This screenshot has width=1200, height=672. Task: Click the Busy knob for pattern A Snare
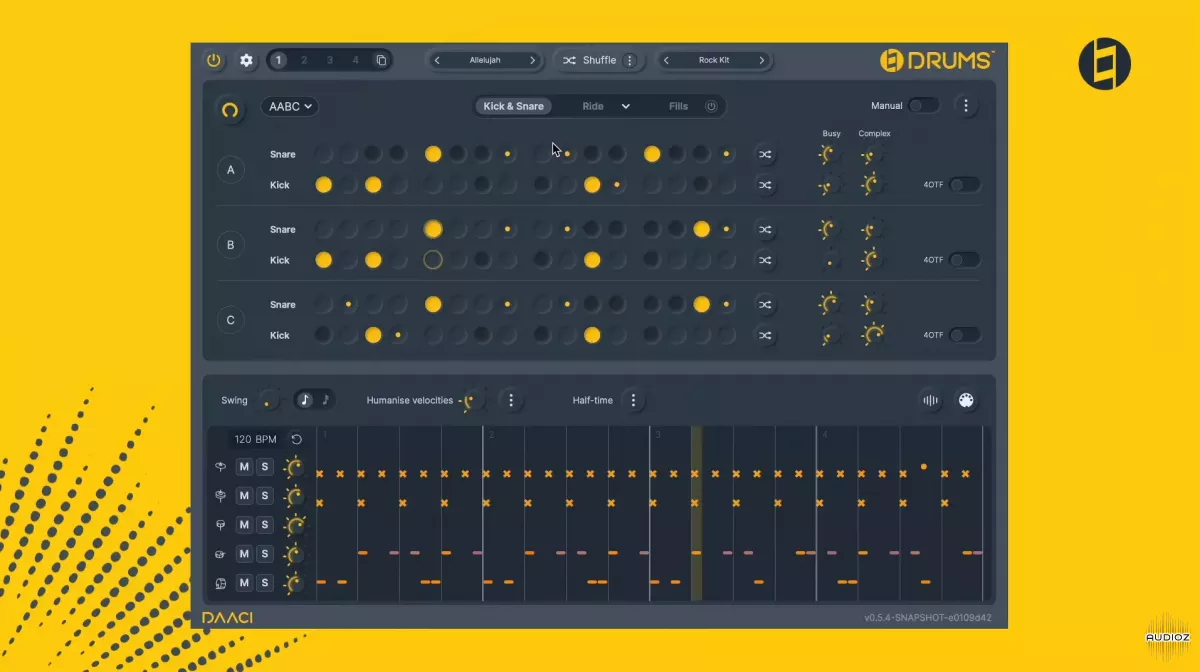pyautogui.click(x=828, y=154)
